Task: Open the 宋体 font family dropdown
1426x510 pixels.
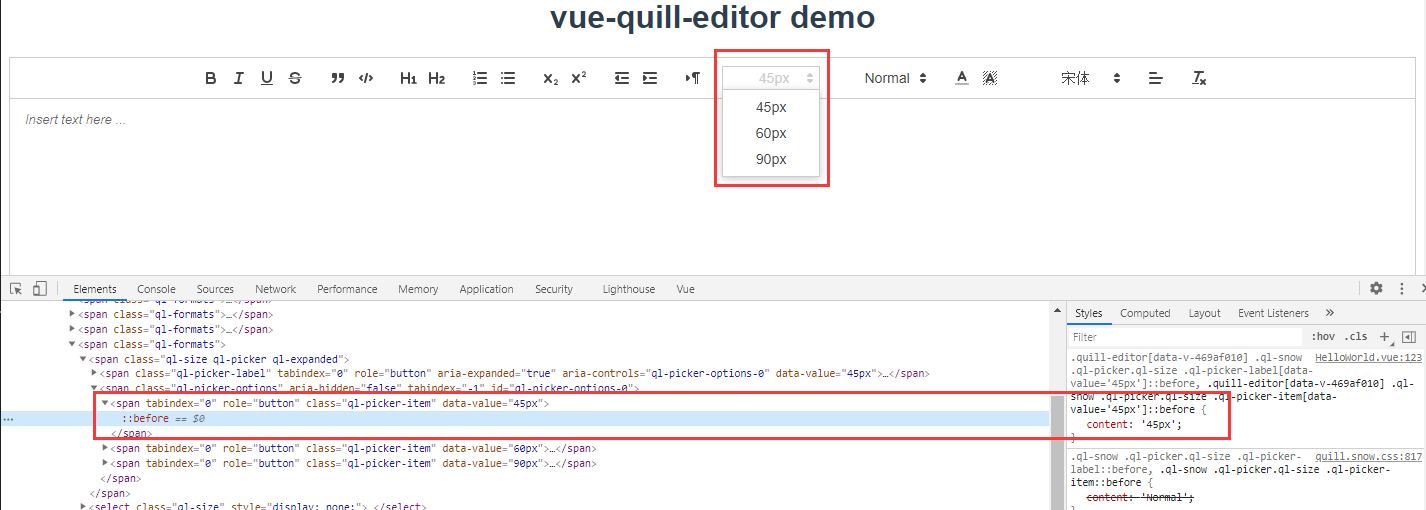Action: (x=1091, y=78)
